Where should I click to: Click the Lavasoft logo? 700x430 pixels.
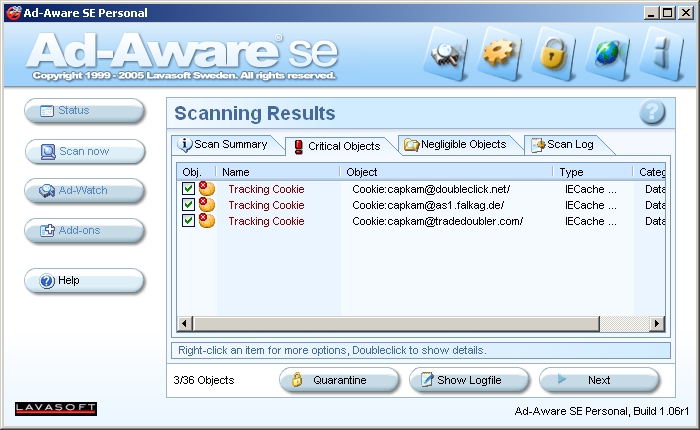point(56,409)
